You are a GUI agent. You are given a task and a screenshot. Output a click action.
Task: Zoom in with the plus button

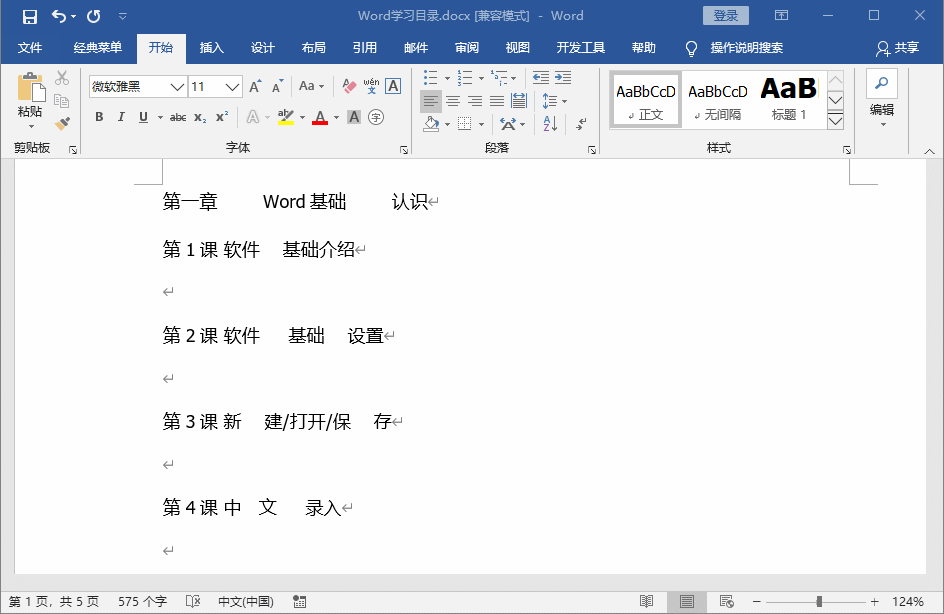pos(874,601)
